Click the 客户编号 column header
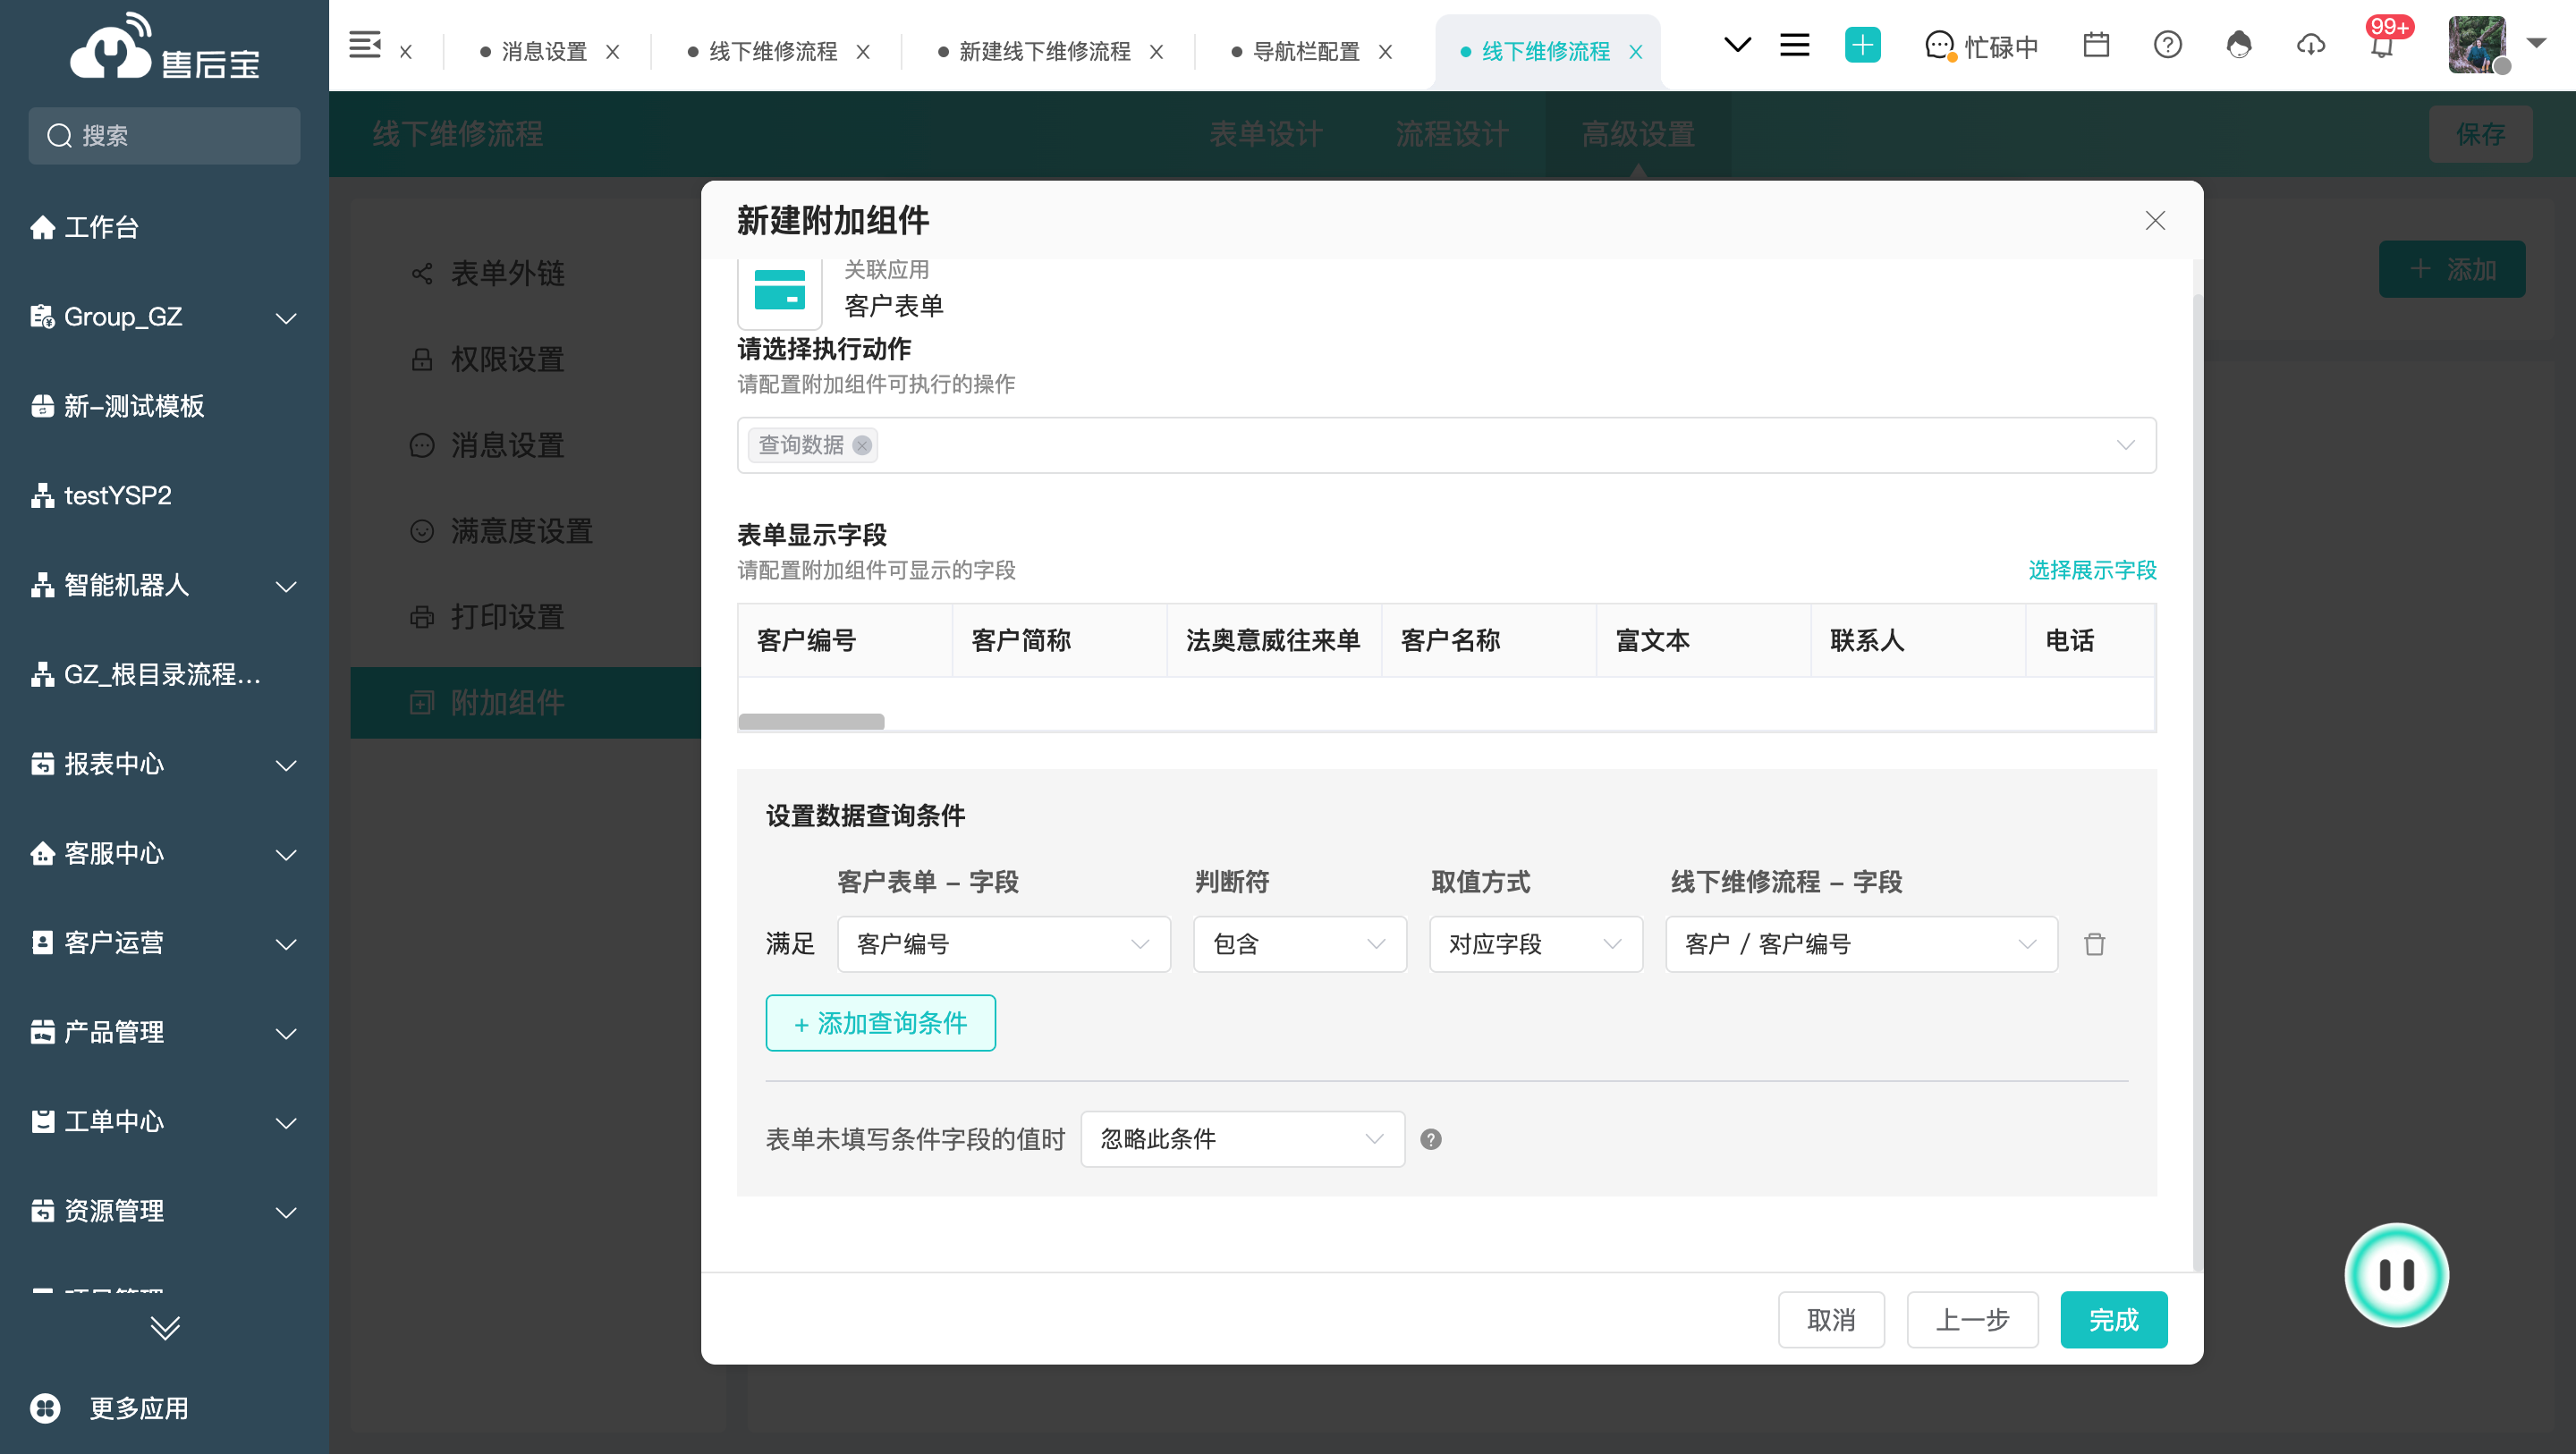 [845, 641]
